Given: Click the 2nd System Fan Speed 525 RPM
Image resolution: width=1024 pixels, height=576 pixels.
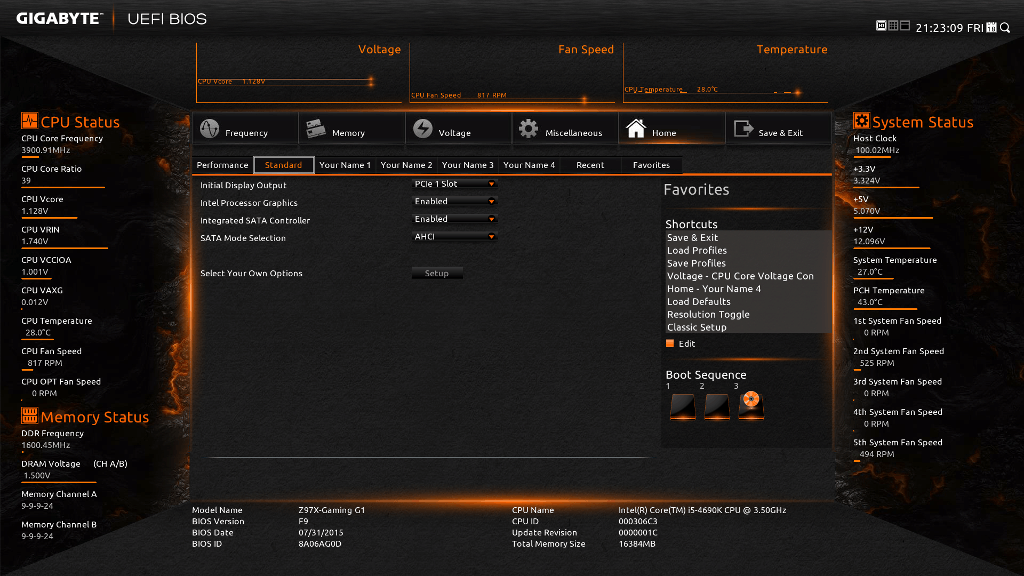Looking at the screenshot, I should coord(877,363).
